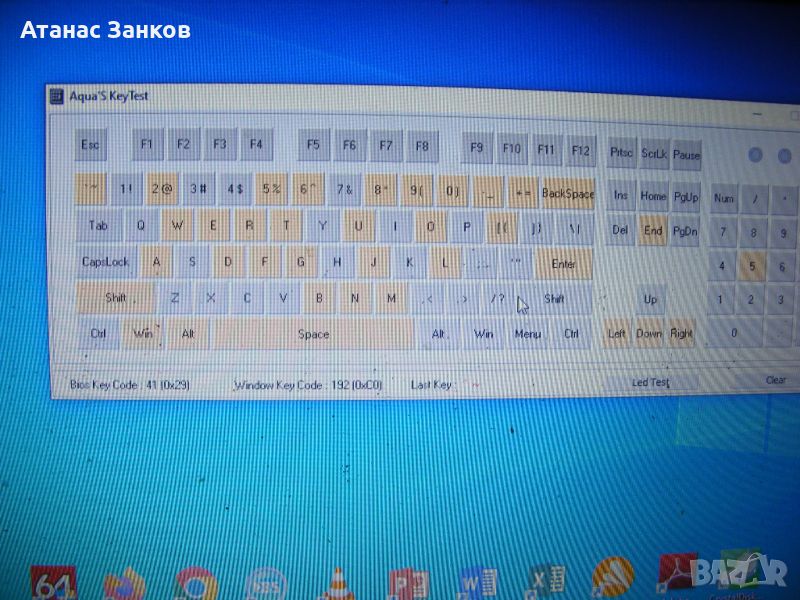The width and height of the screenshot is (800, 600).
Task: Click the Right arrow key
Action: 681,334
